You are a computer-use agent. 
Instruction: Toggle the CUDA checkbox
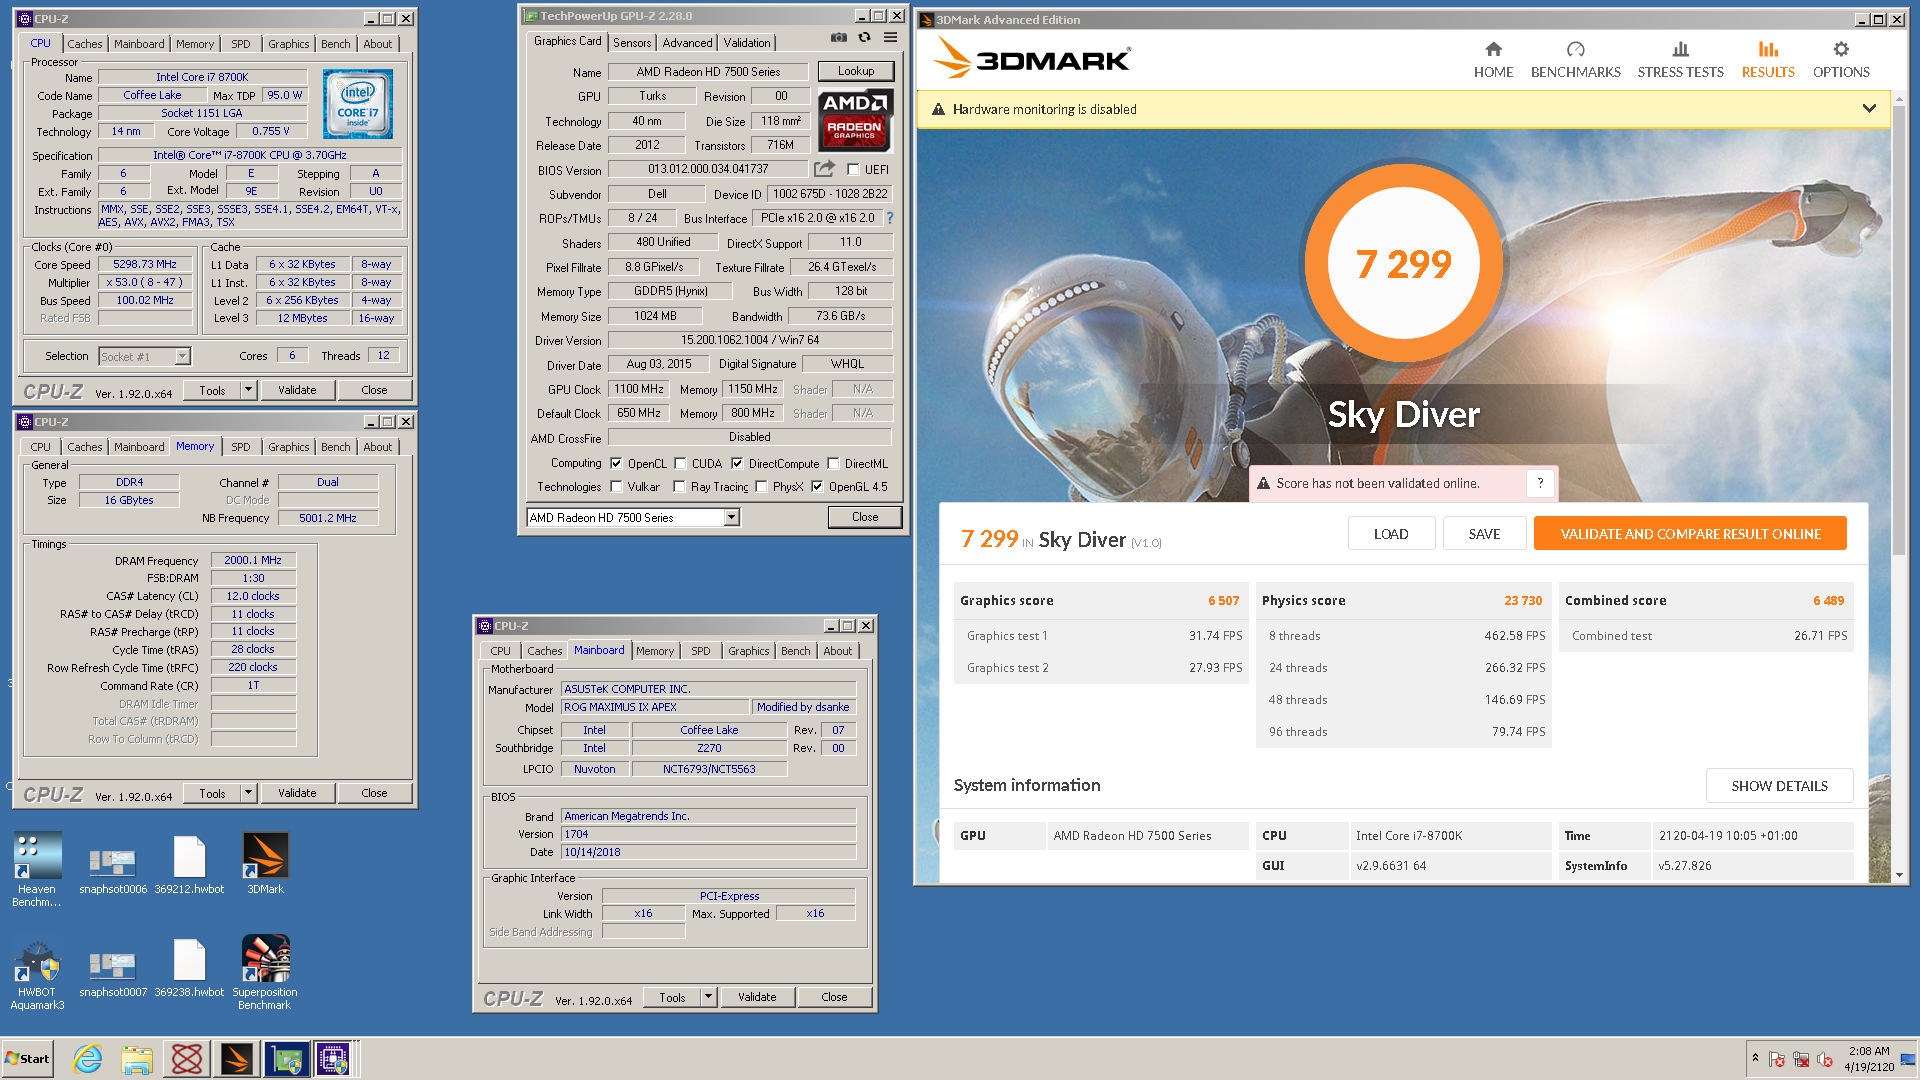tap(680, 463)
